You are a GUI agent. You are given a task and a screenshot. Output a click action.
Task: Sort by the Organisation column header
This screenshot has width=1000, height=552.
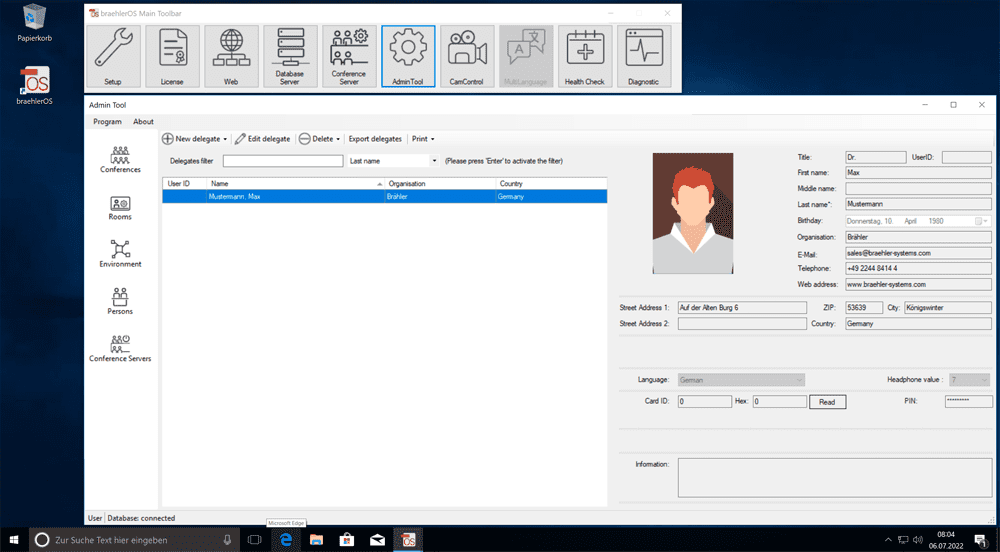[x=440, y=184]
